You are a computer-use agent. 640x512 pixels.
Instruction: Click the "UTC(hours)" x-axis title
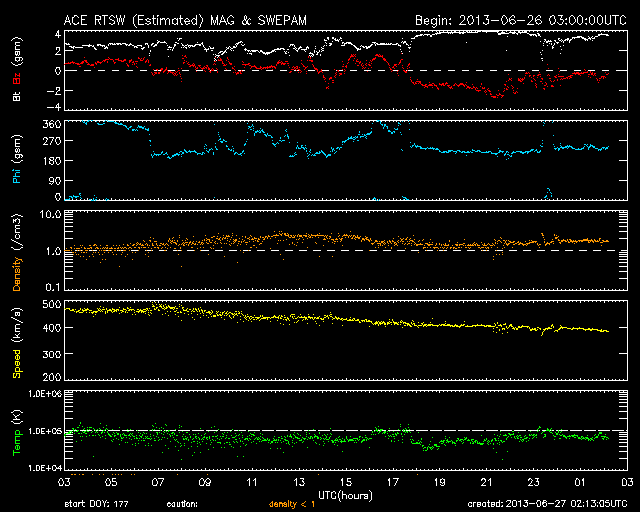tap(345, 496)
